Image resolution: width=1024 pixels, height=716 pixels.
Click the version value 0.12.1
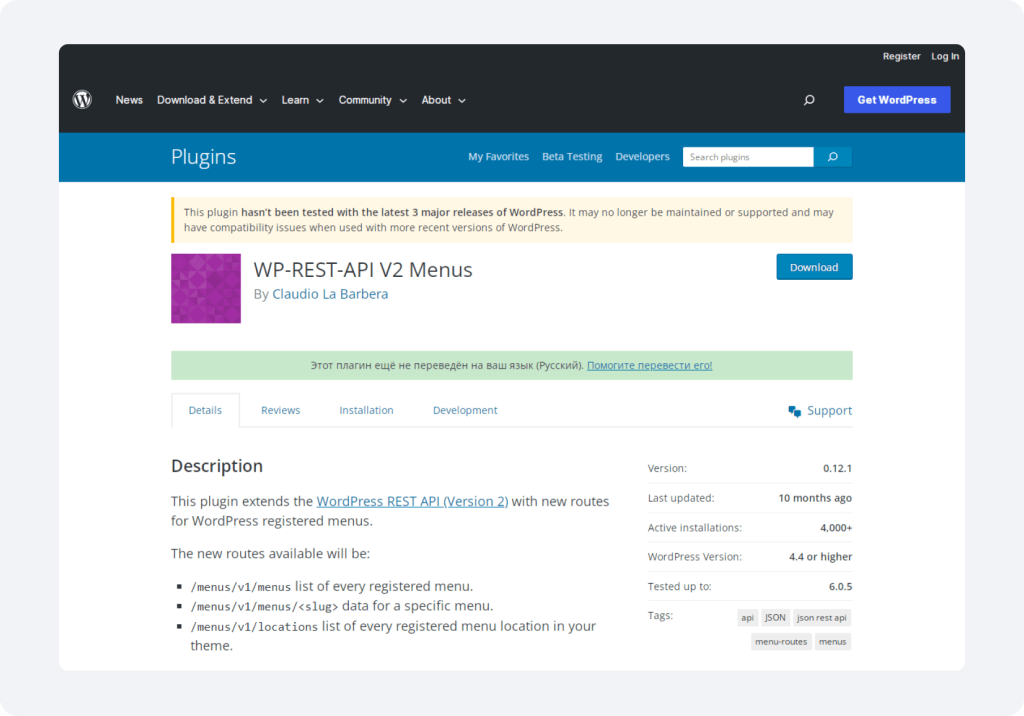[837, 468]
